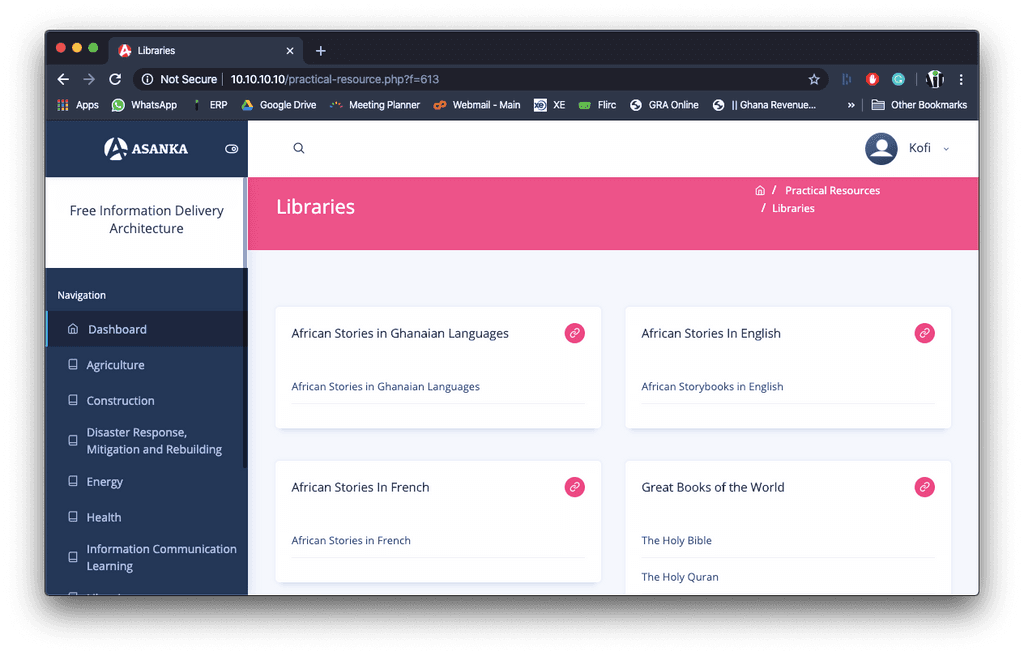Image resolution: width=1024 pixels, height=655 pixels.
Task: Select Information Communication Learning item
Action: pos(146,558)
